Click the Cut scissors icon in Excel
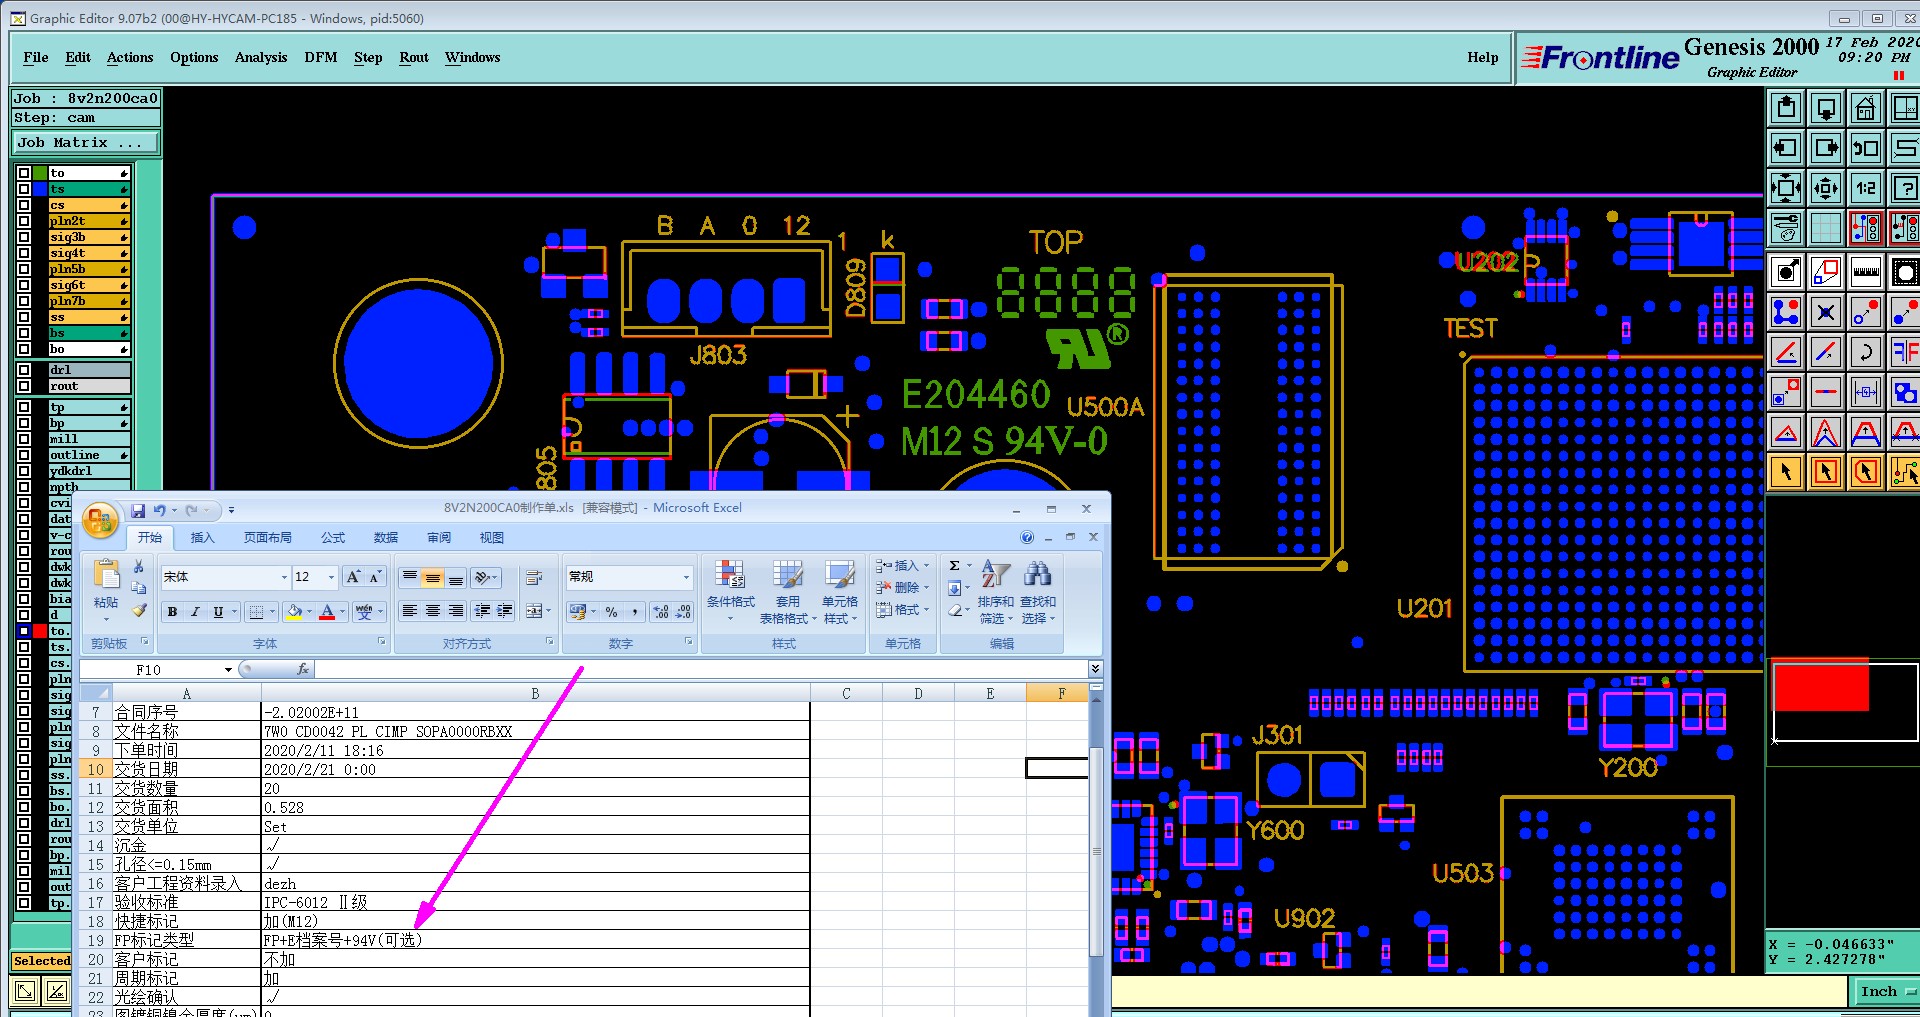1920x1017 pixels. (x=139, y=566)
